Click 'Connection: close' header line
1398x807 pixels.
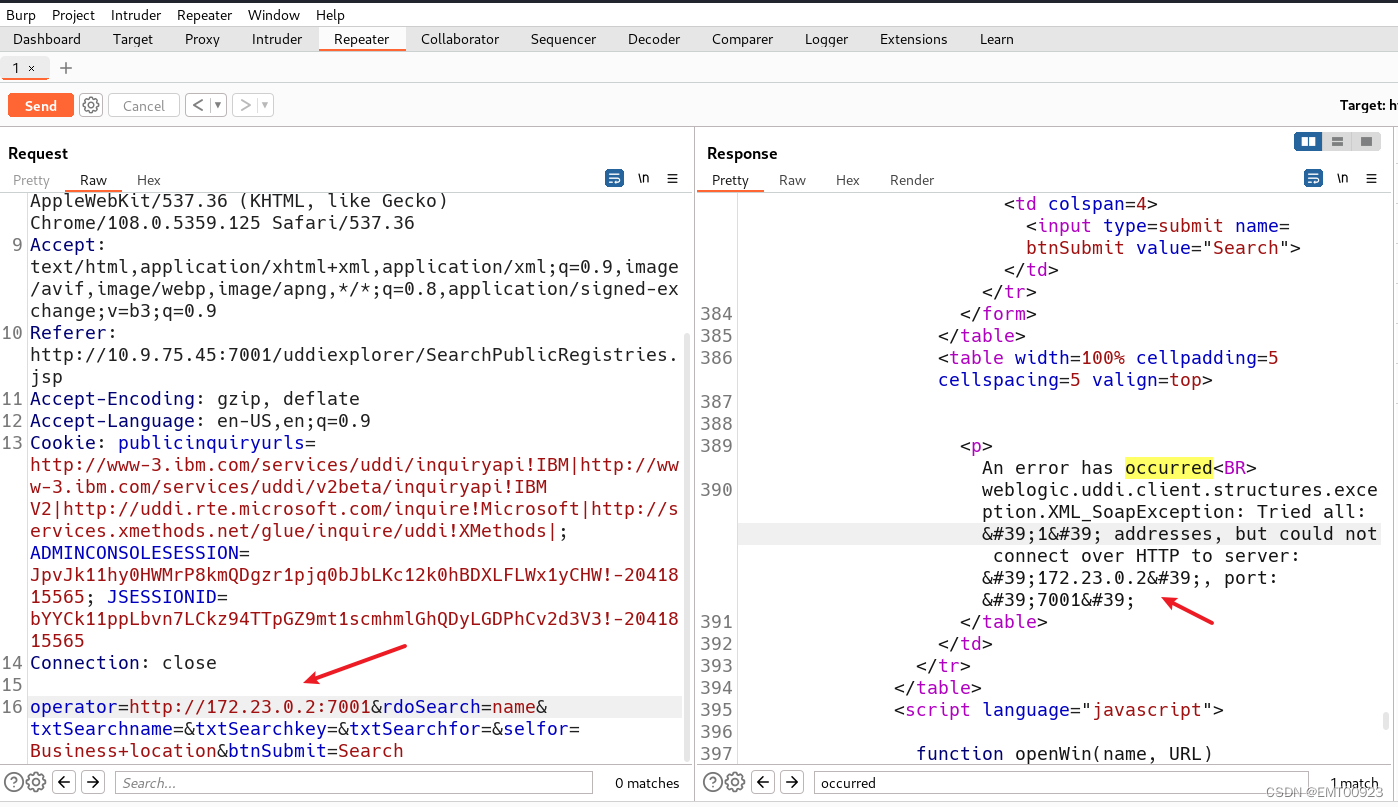pyautogui.click(x=123, y=663)
